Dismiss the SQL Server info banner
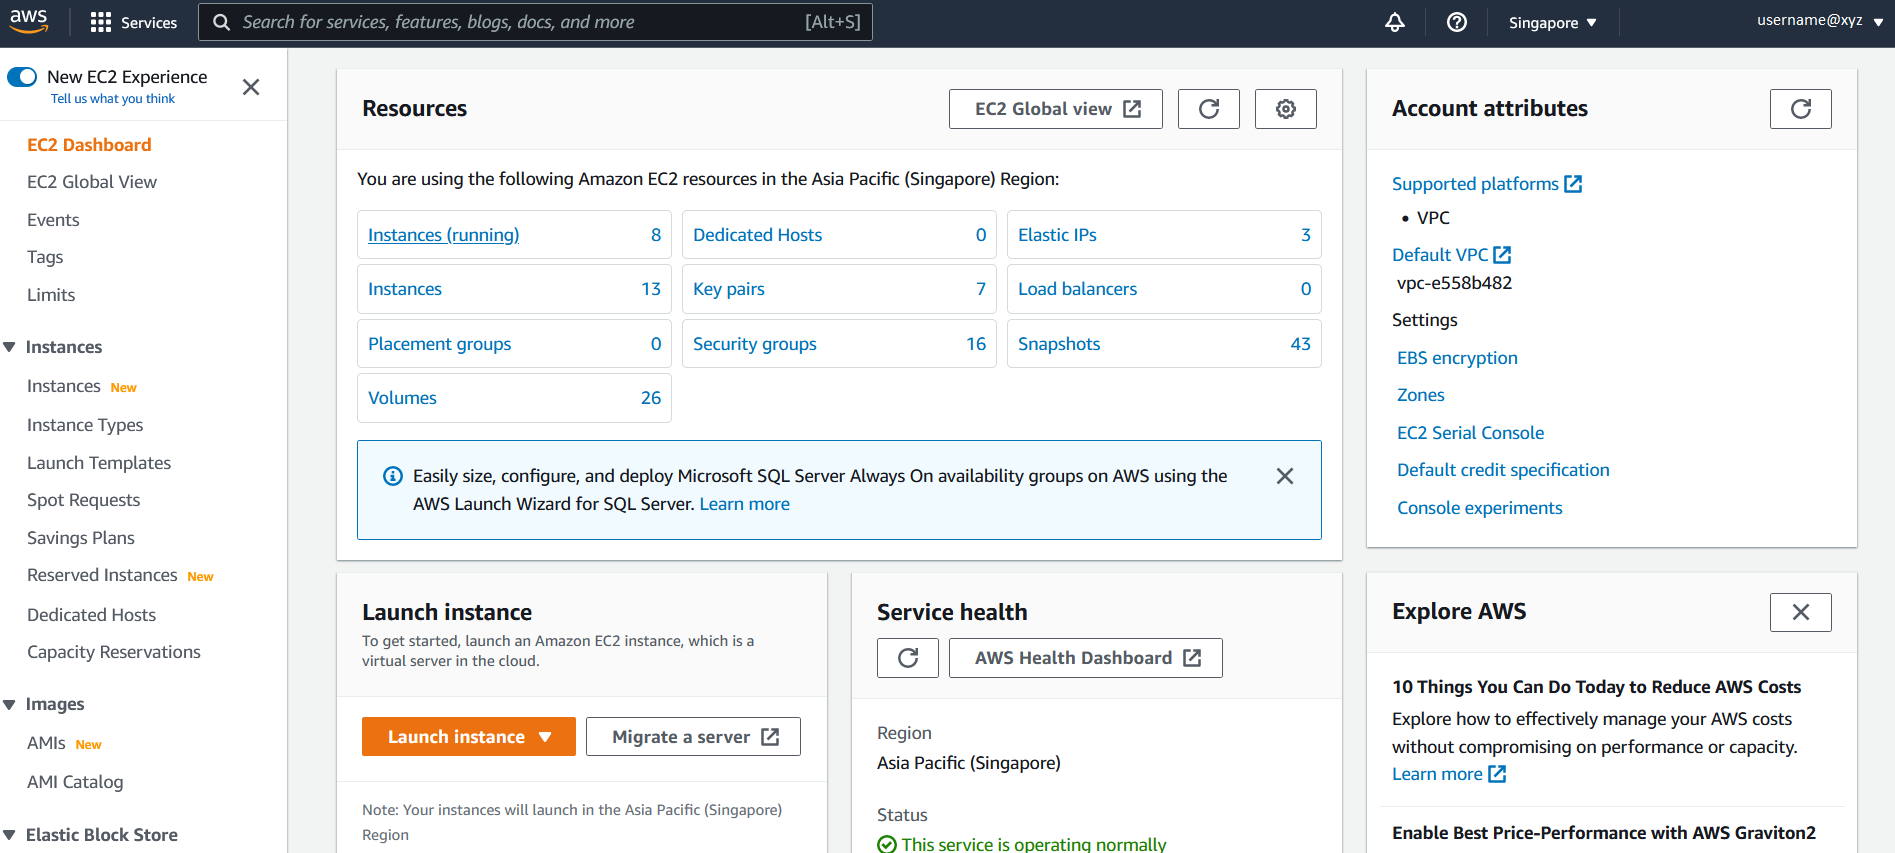This screenshot has width=1895, height=853. pos(1285,476)
